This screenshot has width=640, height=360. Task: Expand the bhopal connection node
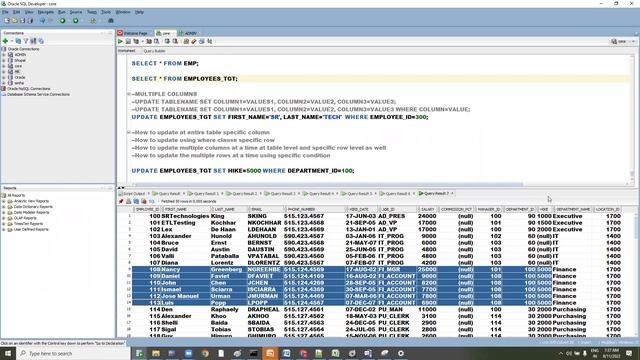(4, 60)
